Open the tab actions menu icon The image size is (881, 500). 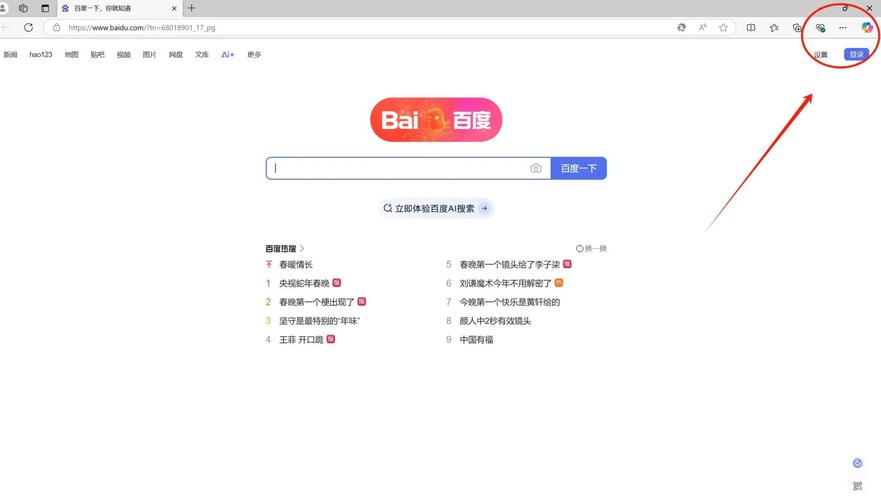45,8
